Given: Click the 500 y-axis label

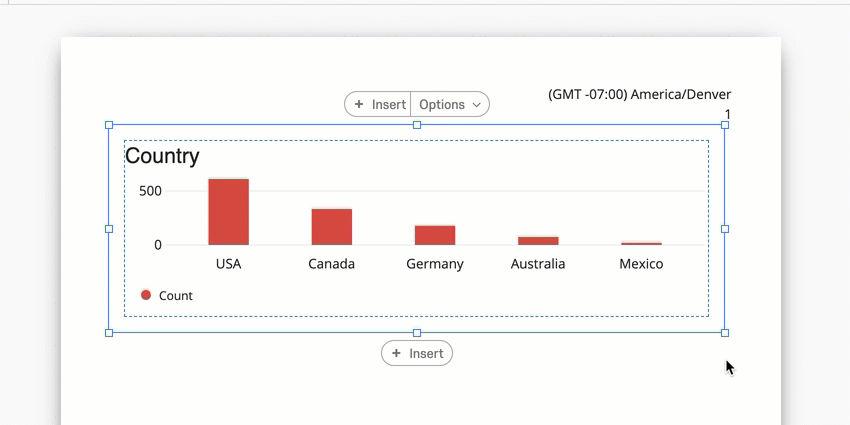Looking at the screenshot, I should [x=150, y=191].
